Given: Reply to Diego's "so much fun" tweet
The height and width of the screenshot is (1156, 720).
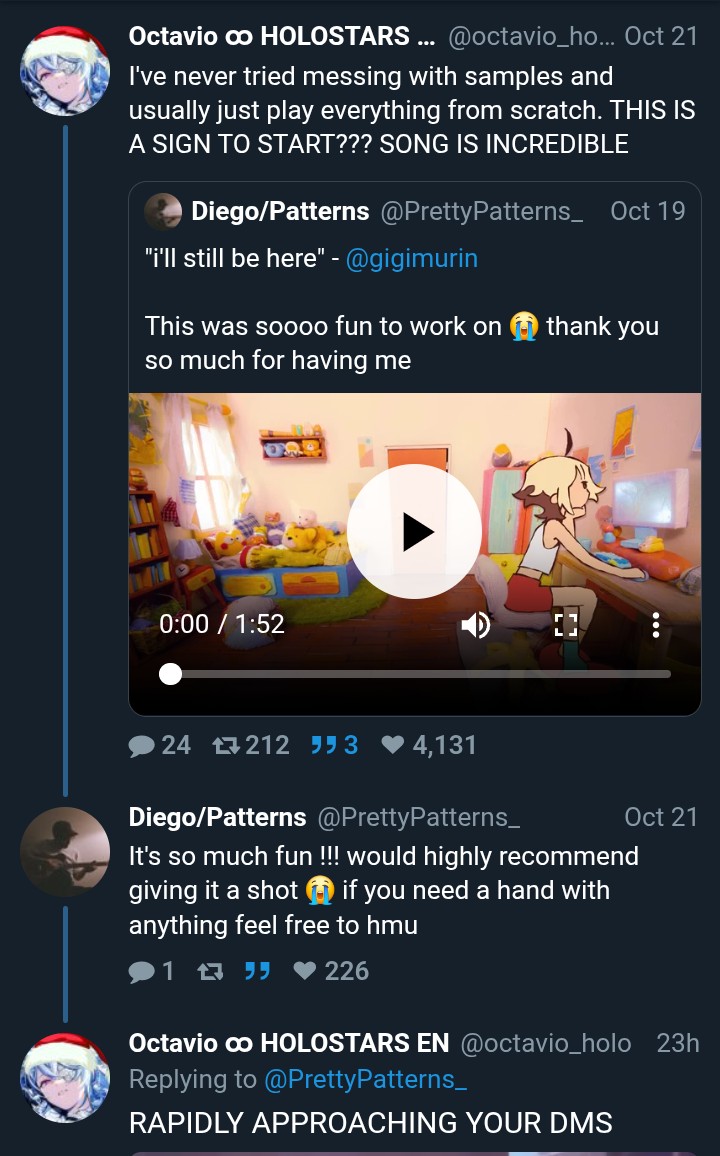Looking at the screenshot, I should pos(151,971).
